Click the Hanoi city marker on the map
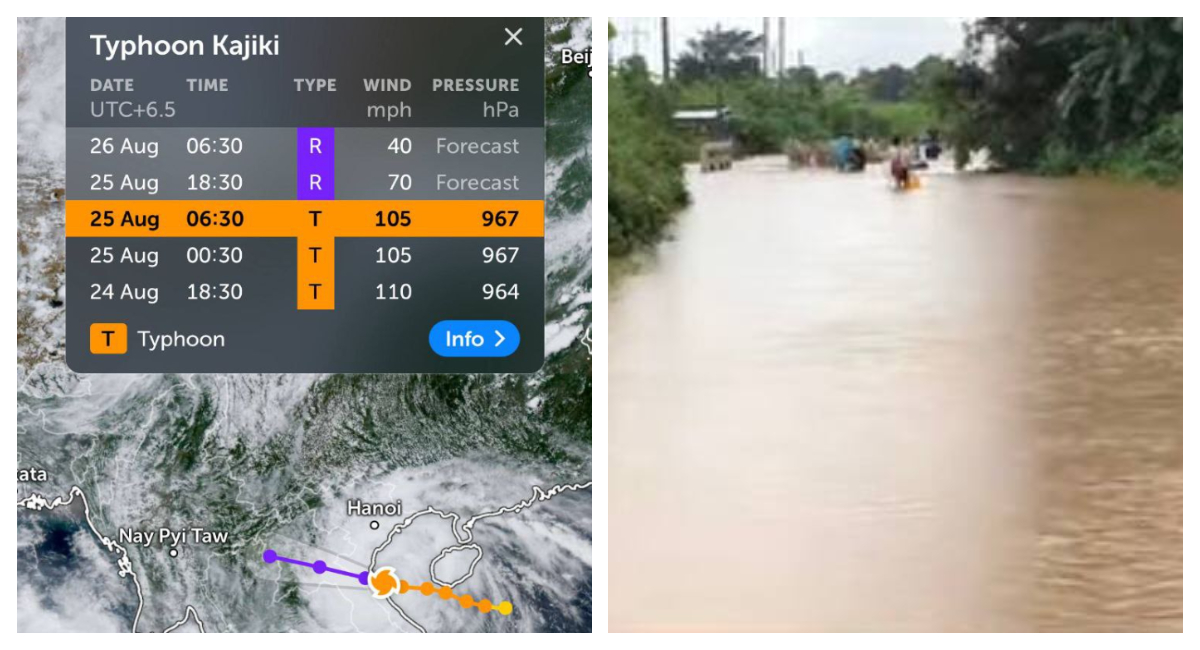 (x=374, y=525)
